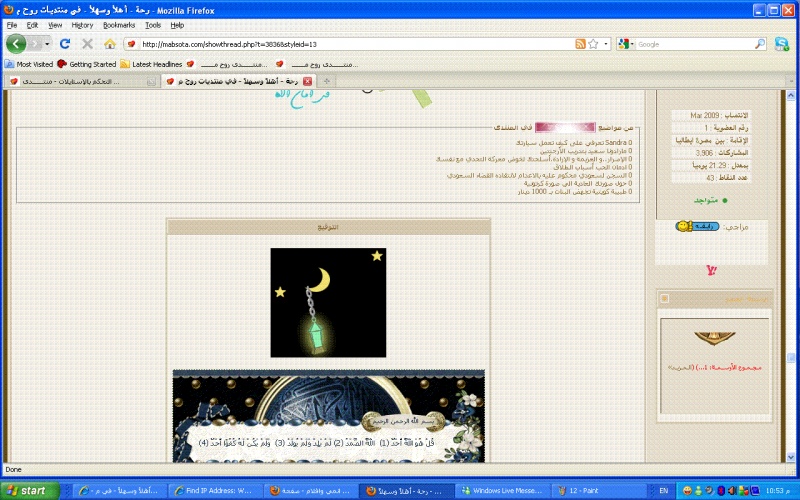Screen dimensions: 800x500
Task: Click the Stop loading X button
Action: [87, 44]
